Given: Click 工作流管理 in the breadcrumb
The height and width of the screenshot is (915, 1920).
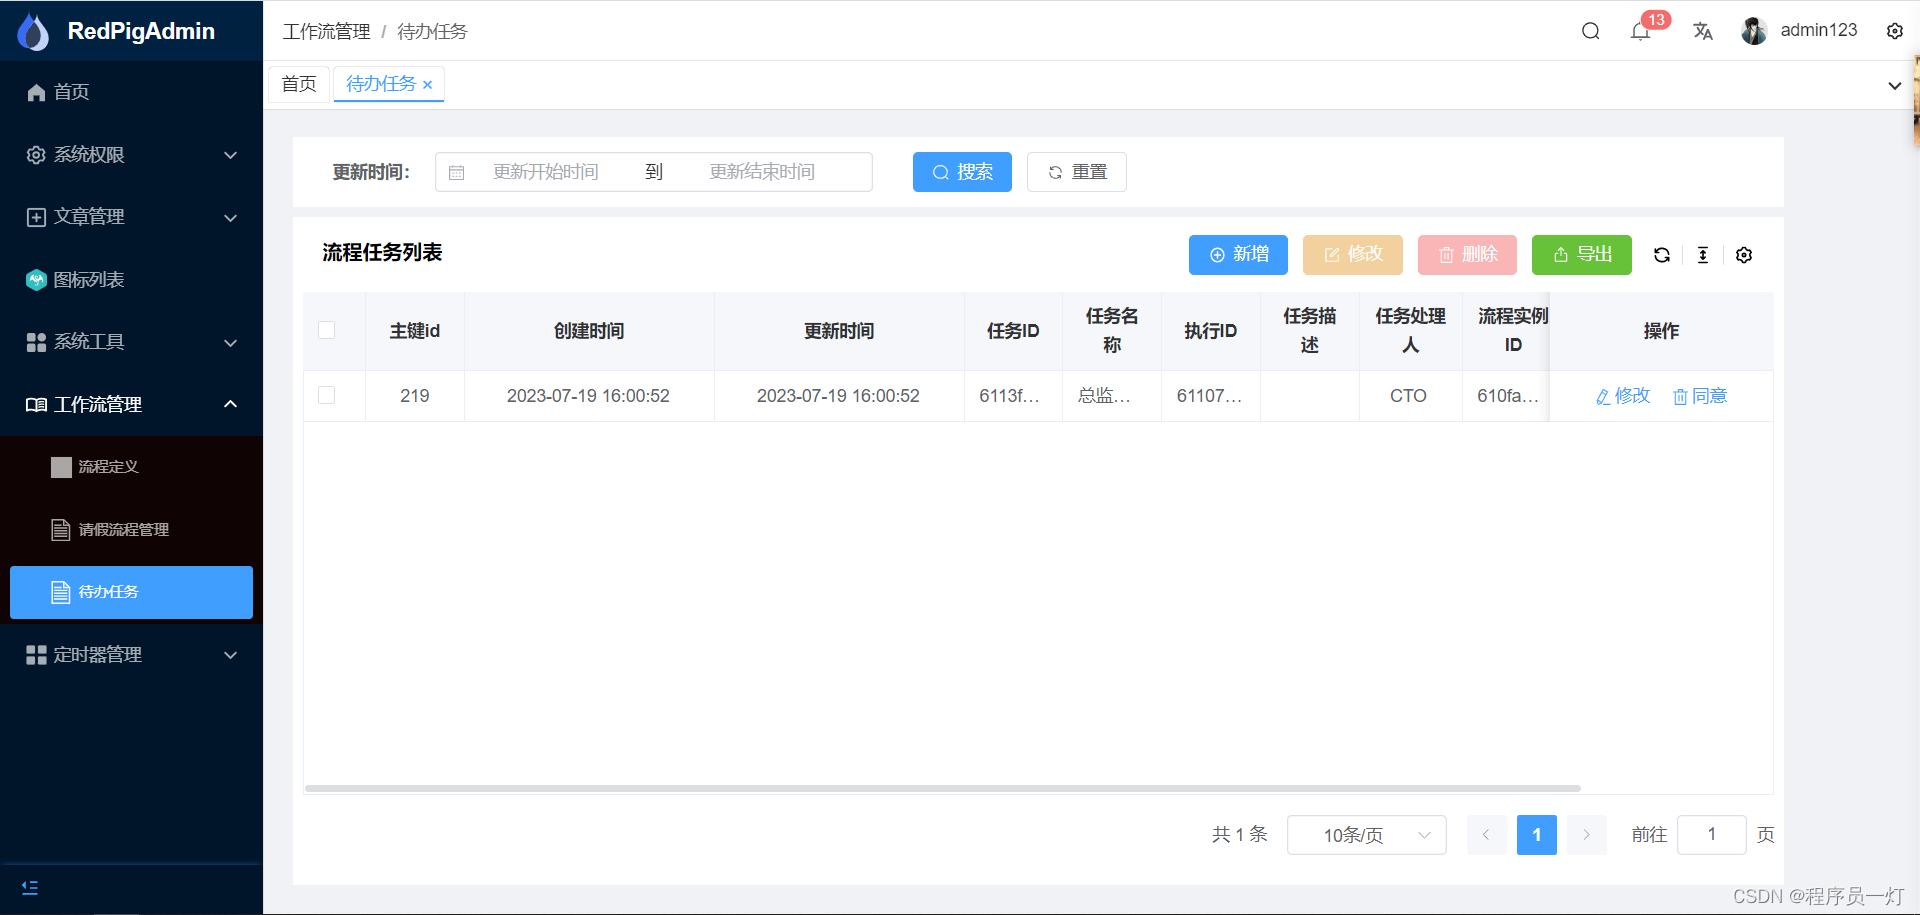Looking at the screenshot, I should [326, 32].
